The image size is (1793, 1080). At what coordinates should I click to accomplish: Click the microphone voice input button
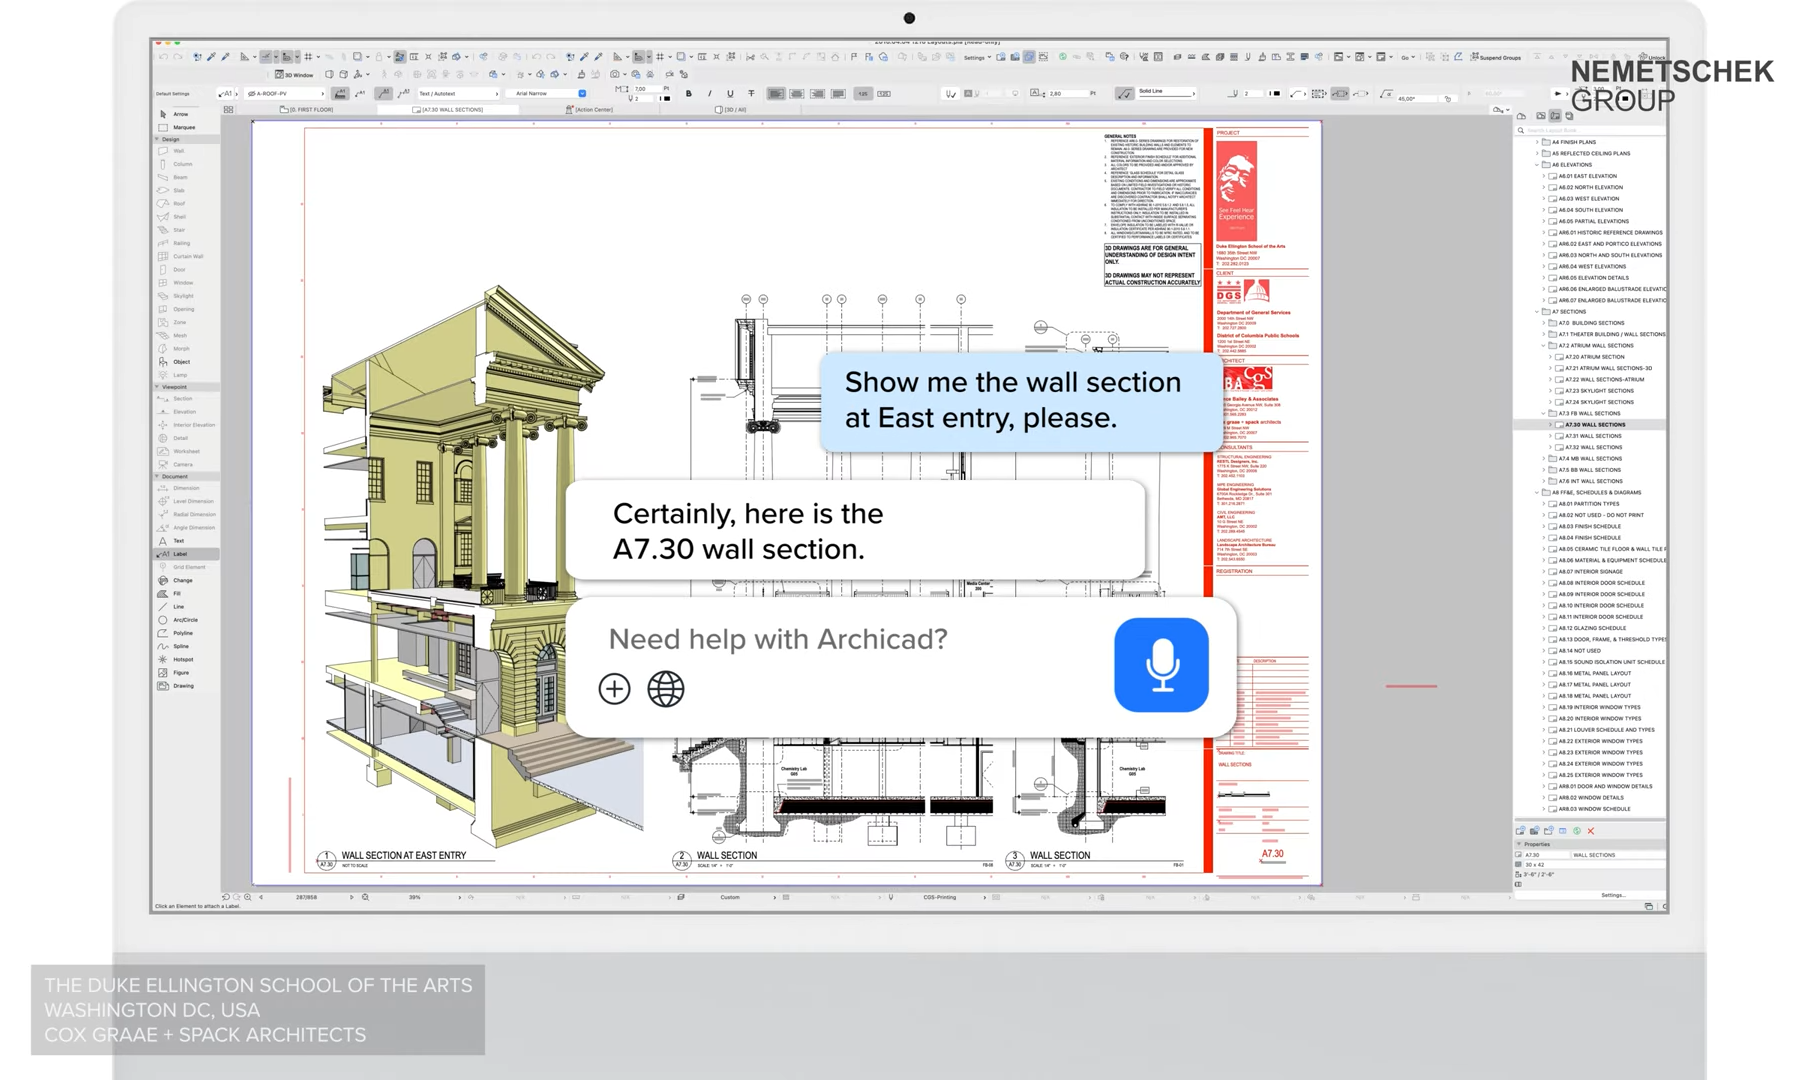tap(1160, 665)
